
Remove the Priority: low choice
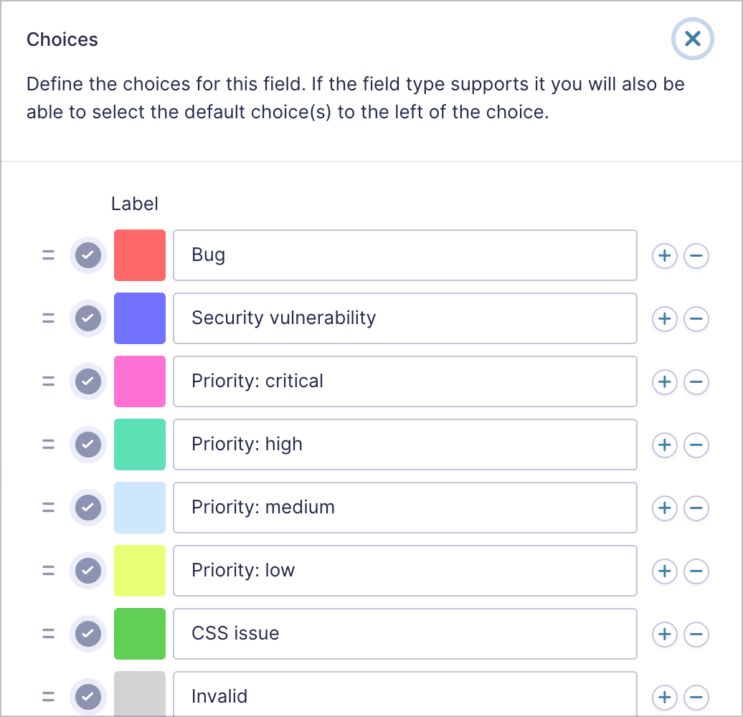[x=696, y=571]
